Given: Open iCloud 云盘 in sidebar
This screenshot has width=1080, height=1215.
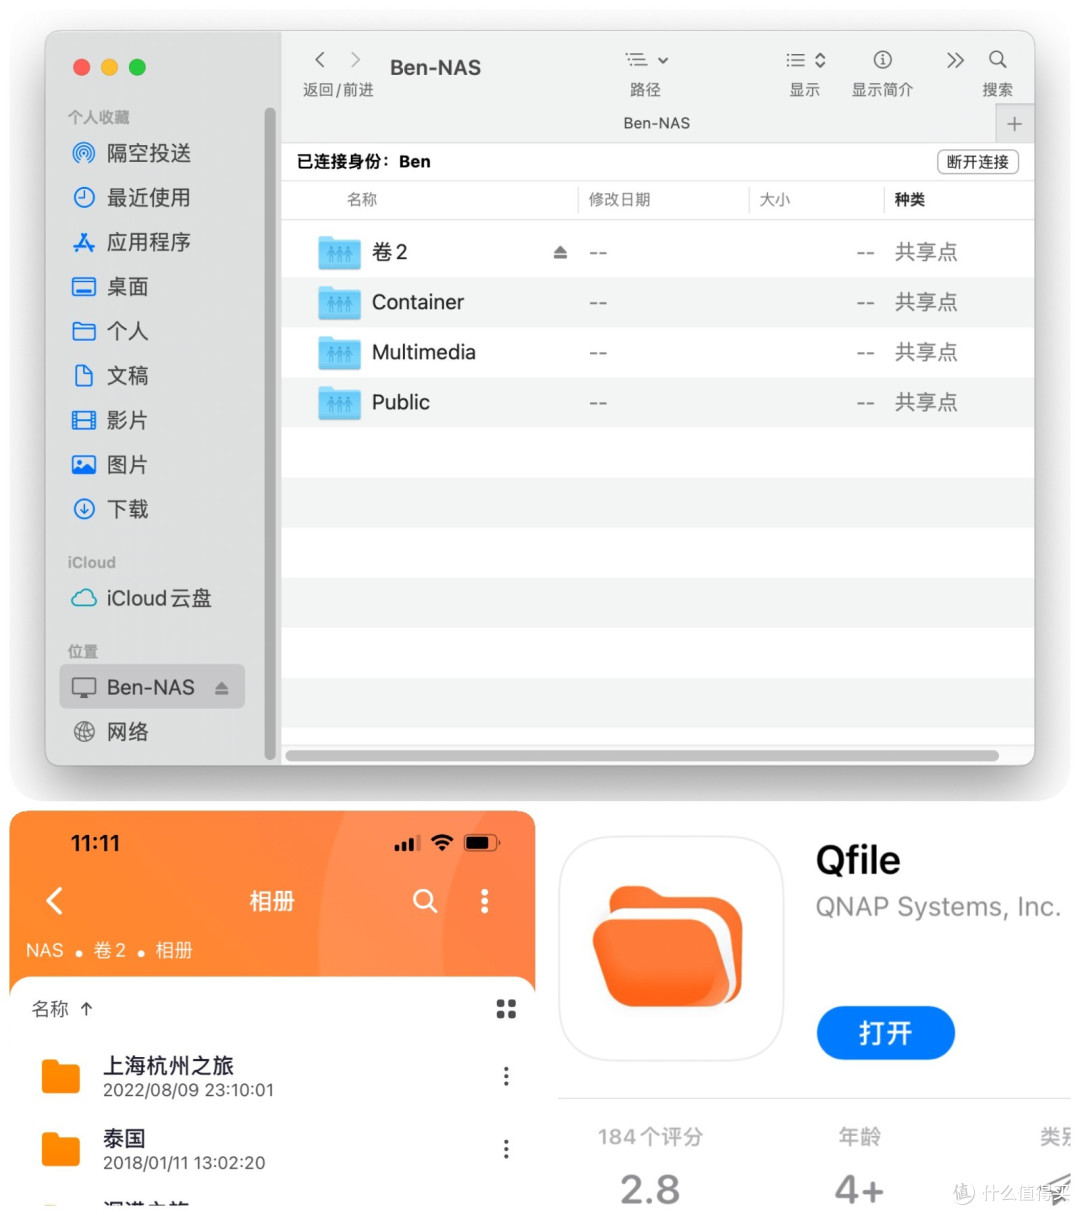Looking at the screenshot, I should [x=141, y=598].
